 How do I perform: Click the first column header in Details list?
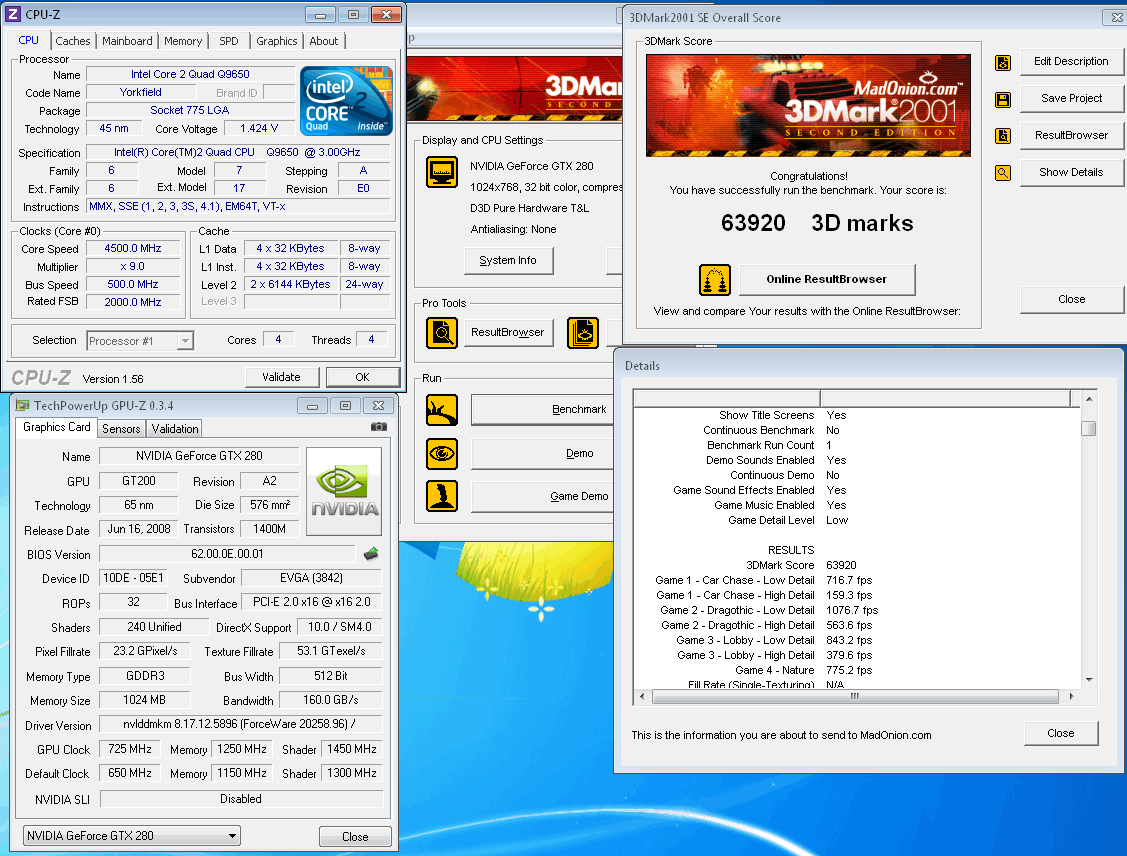coord(727,398)
